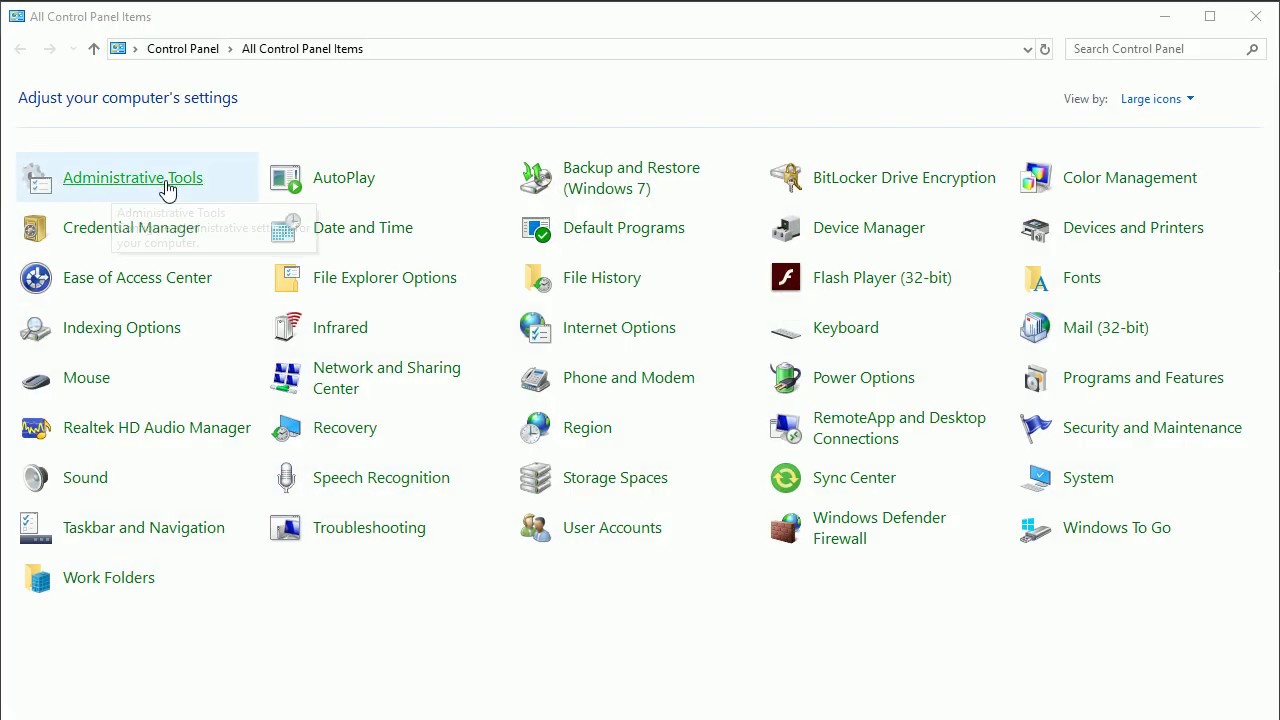Screen dimensions: 1280x720
Task: Click the User Accounts icon
Action: tap(536, 528)
